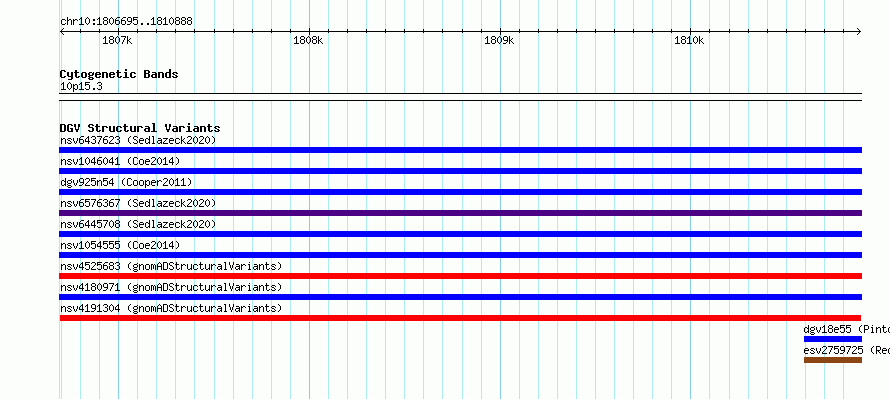Open the nsv1054555 (Coe2014) label

(x=120, y=245)
